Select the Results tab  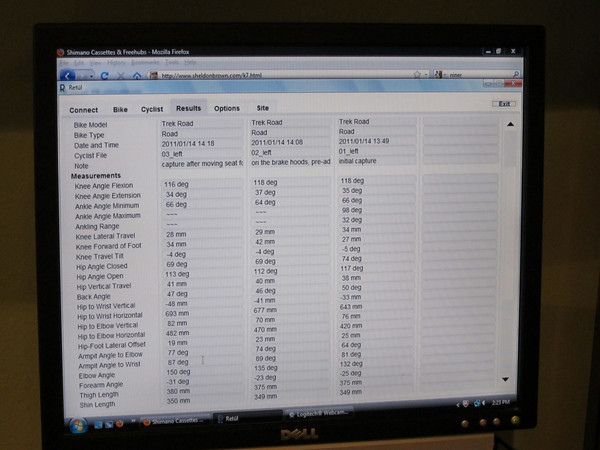188,108
